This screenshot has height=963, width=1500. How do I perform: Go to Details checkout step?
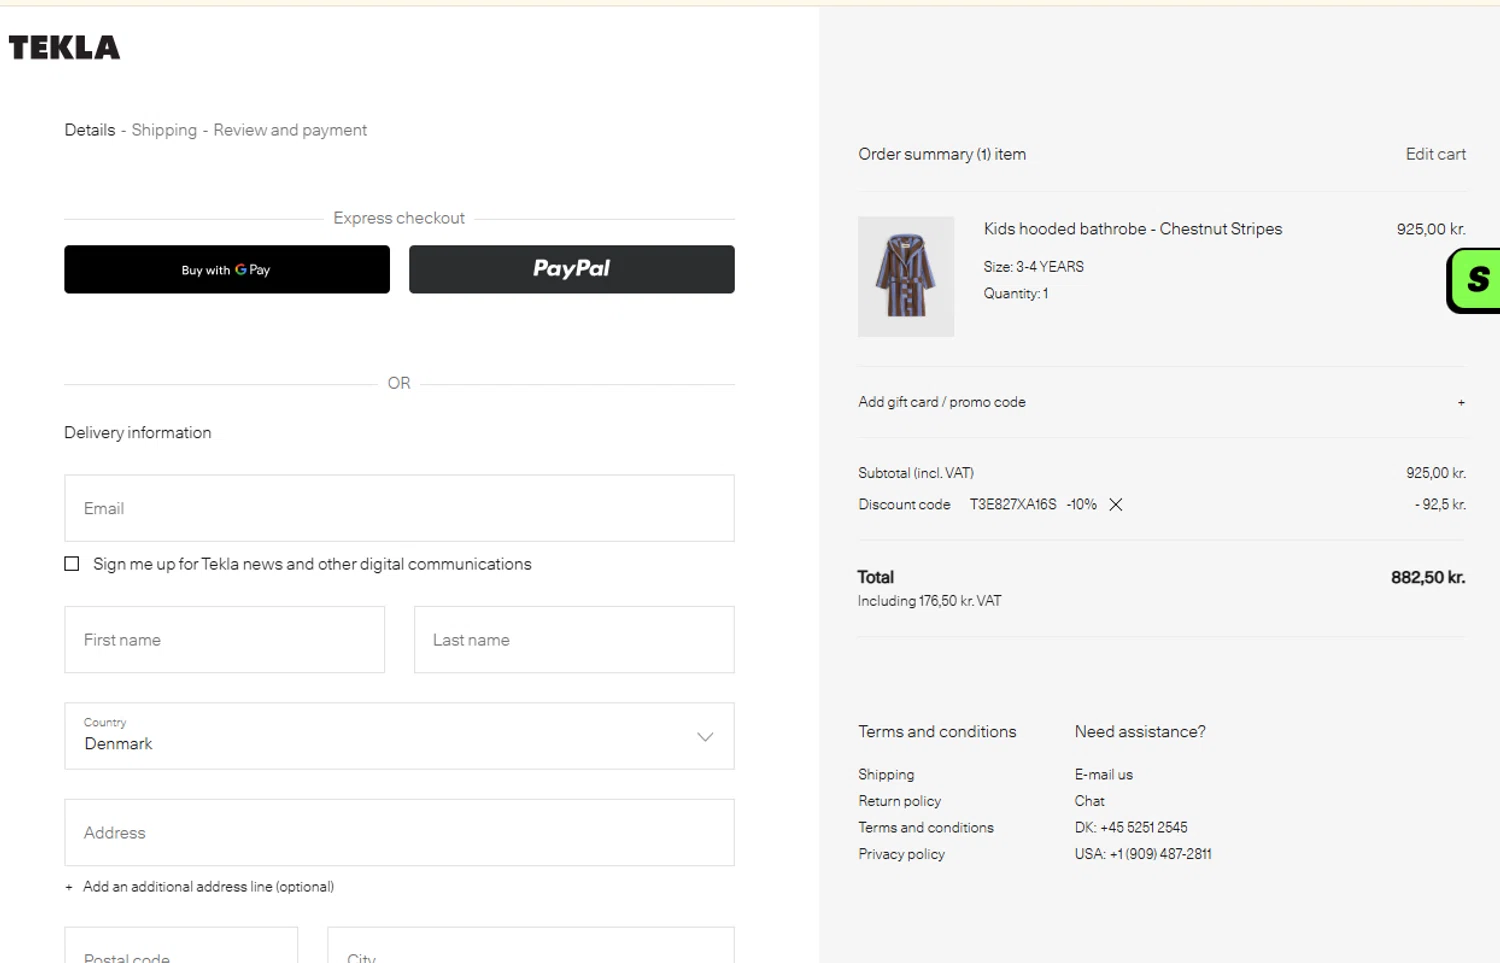tap(90, 130)
